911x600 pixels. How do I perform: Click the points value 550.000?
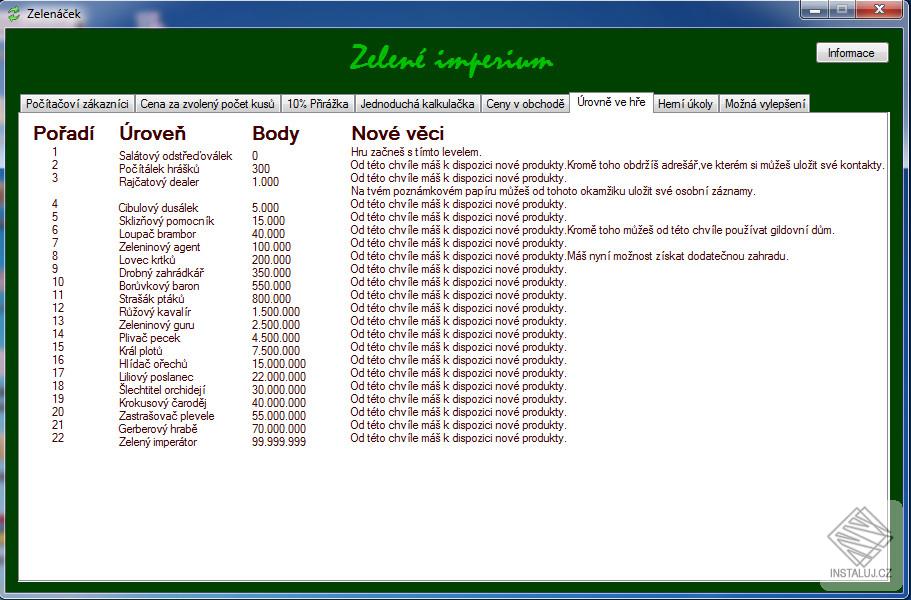point(271,286)
